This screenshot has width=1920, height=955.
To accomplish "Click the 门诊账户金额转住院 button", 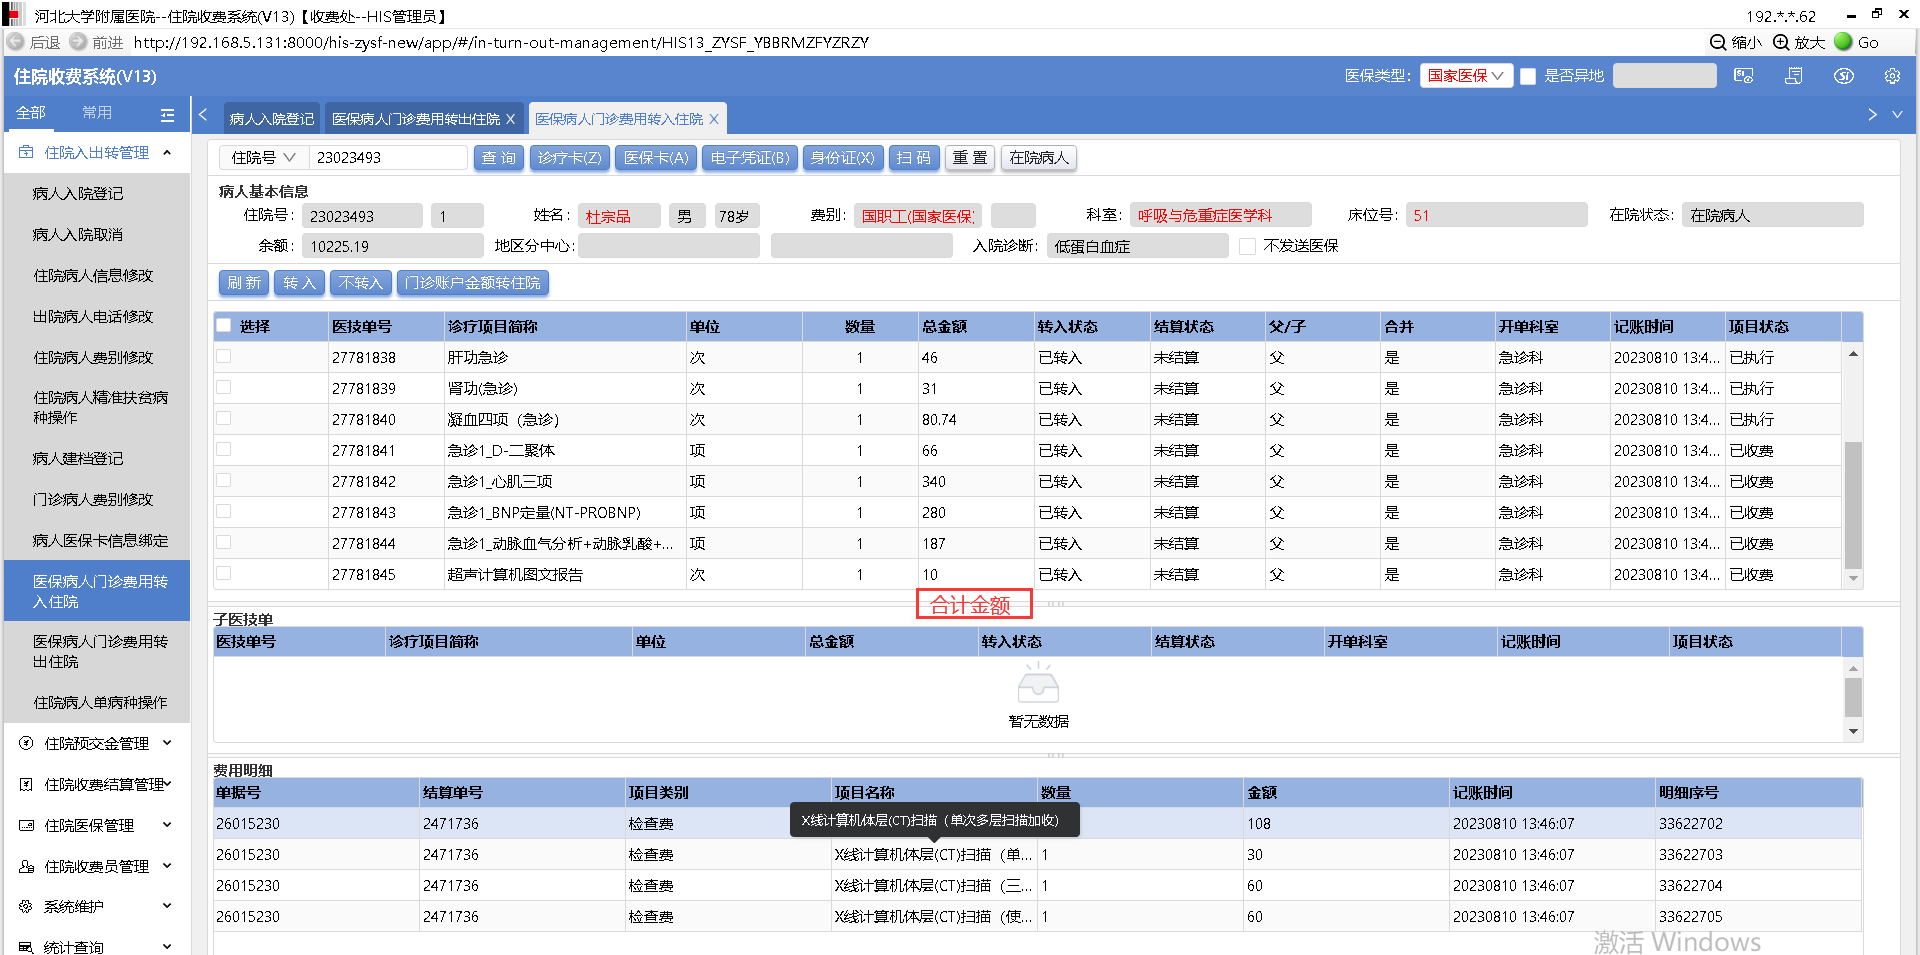I will click(x=472, y=283).
